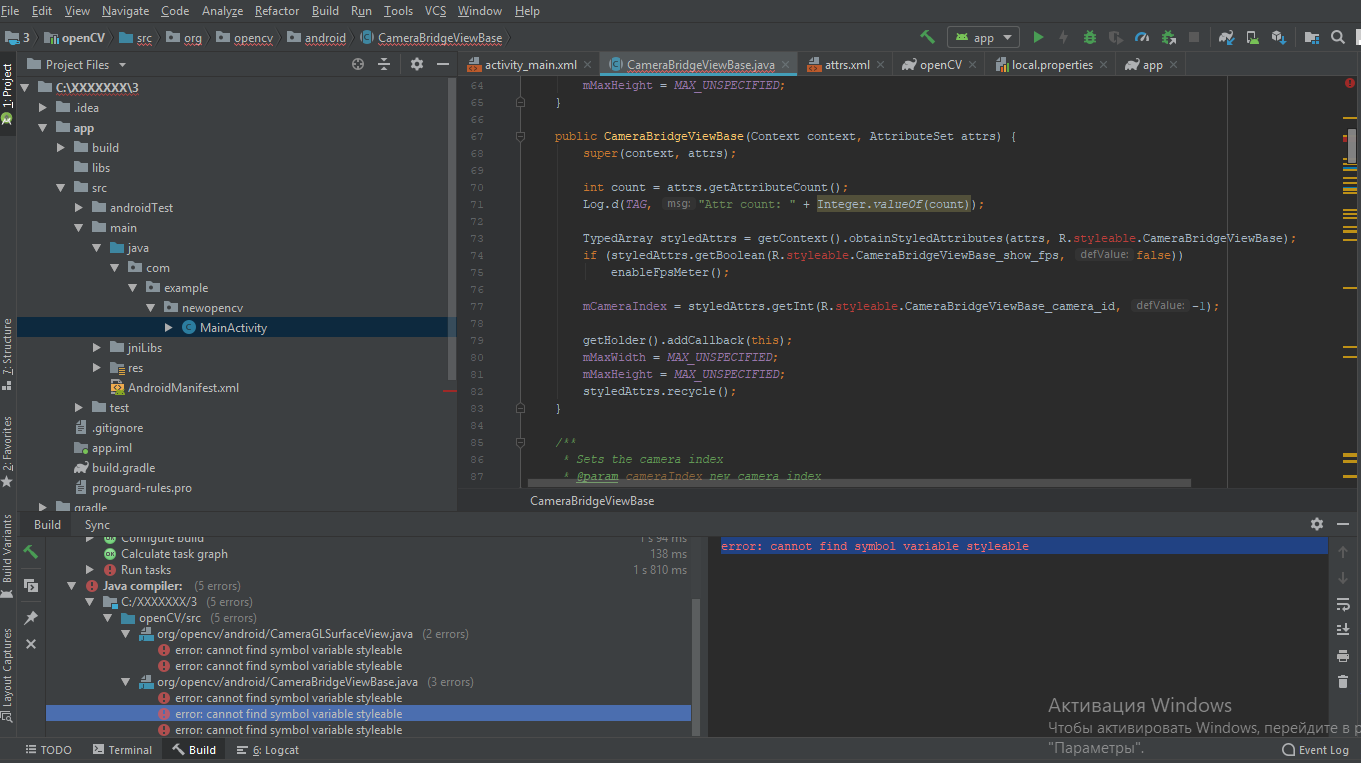Screen dimensions: 1361x763
Task: Click Attach Debugger to Android Process icon
Action: [1168, 37]
